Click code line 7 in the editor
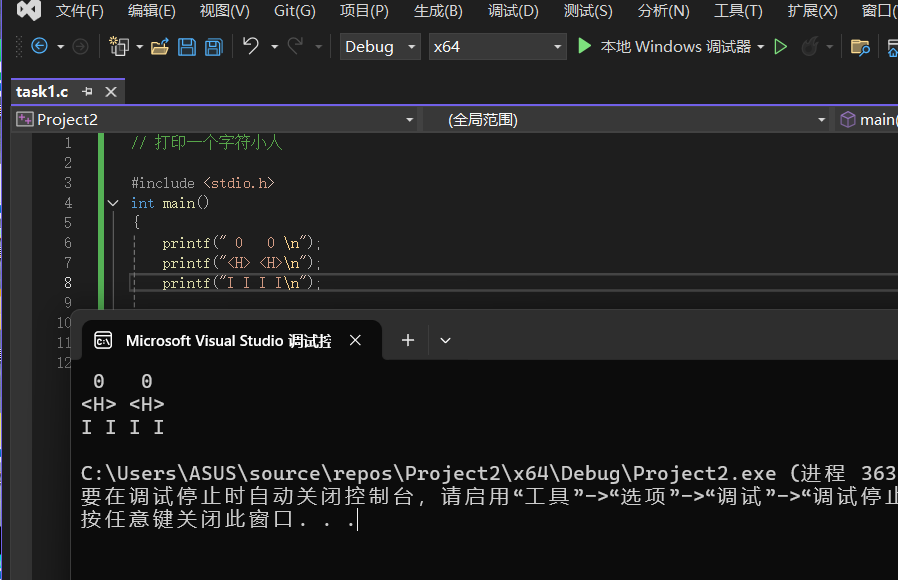Image resolution: width=898 pixels, height=580 pixels. (x=240, y=263)
